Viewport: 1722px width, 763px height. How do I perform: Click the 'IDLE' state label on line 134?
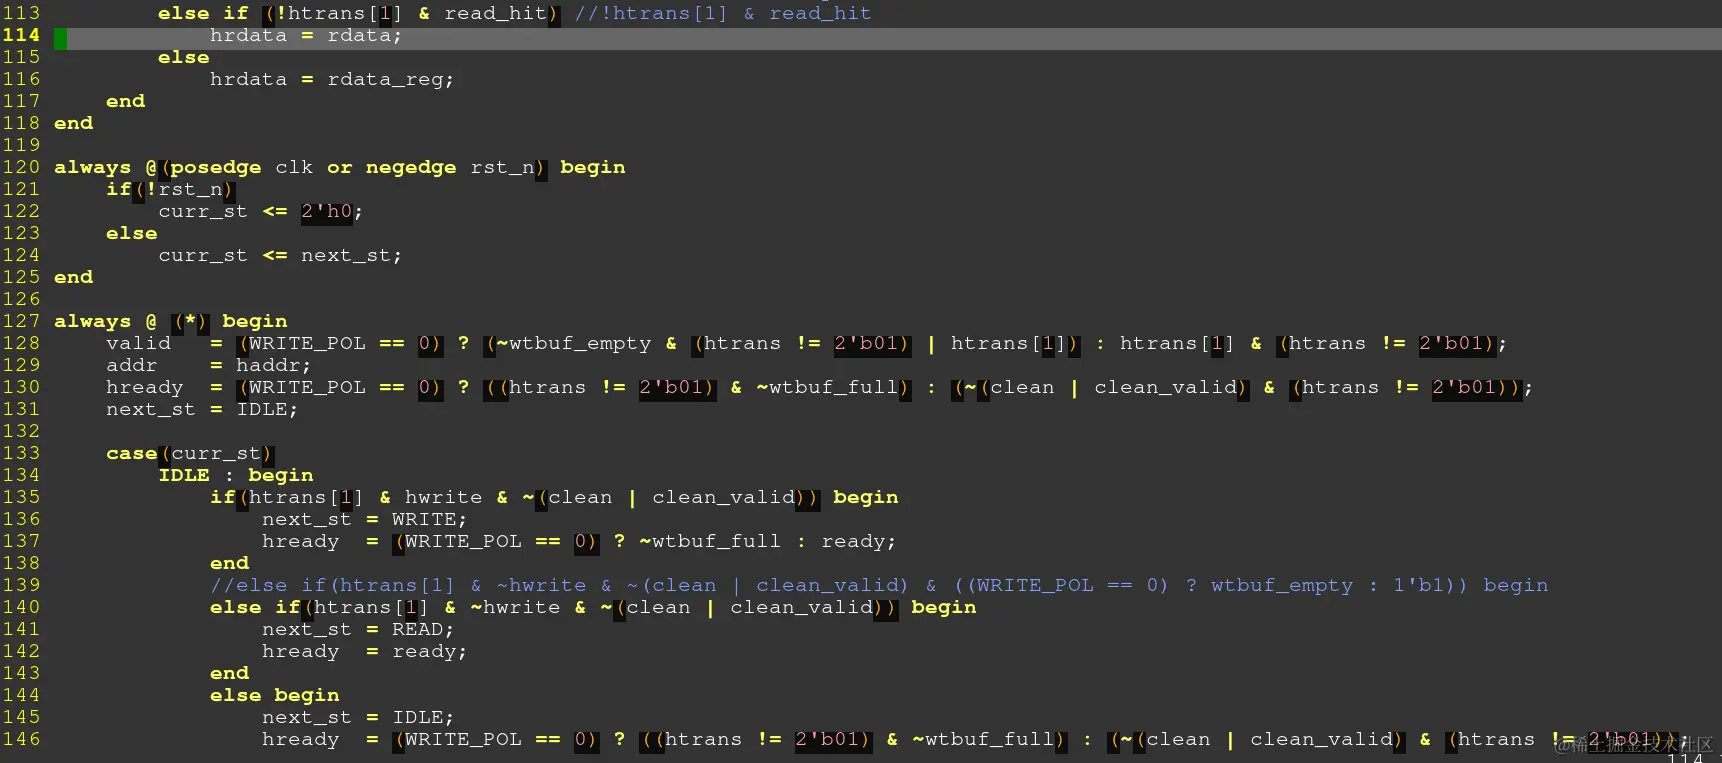point(184,476)
